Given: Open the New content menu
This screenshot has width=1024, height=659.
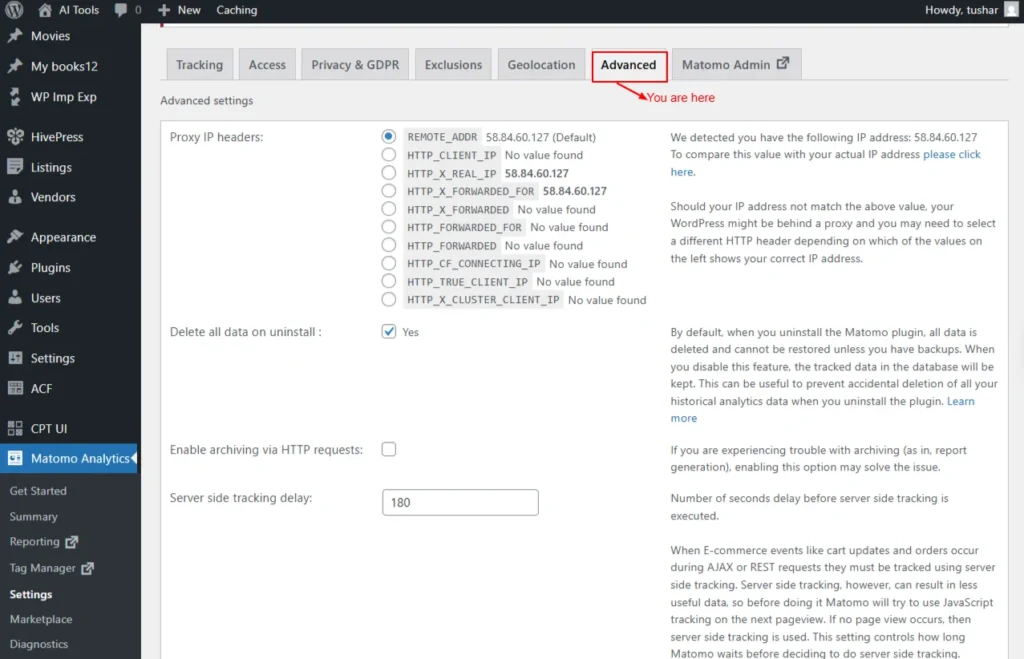Looking at the screenshot, I should (179, 10).
